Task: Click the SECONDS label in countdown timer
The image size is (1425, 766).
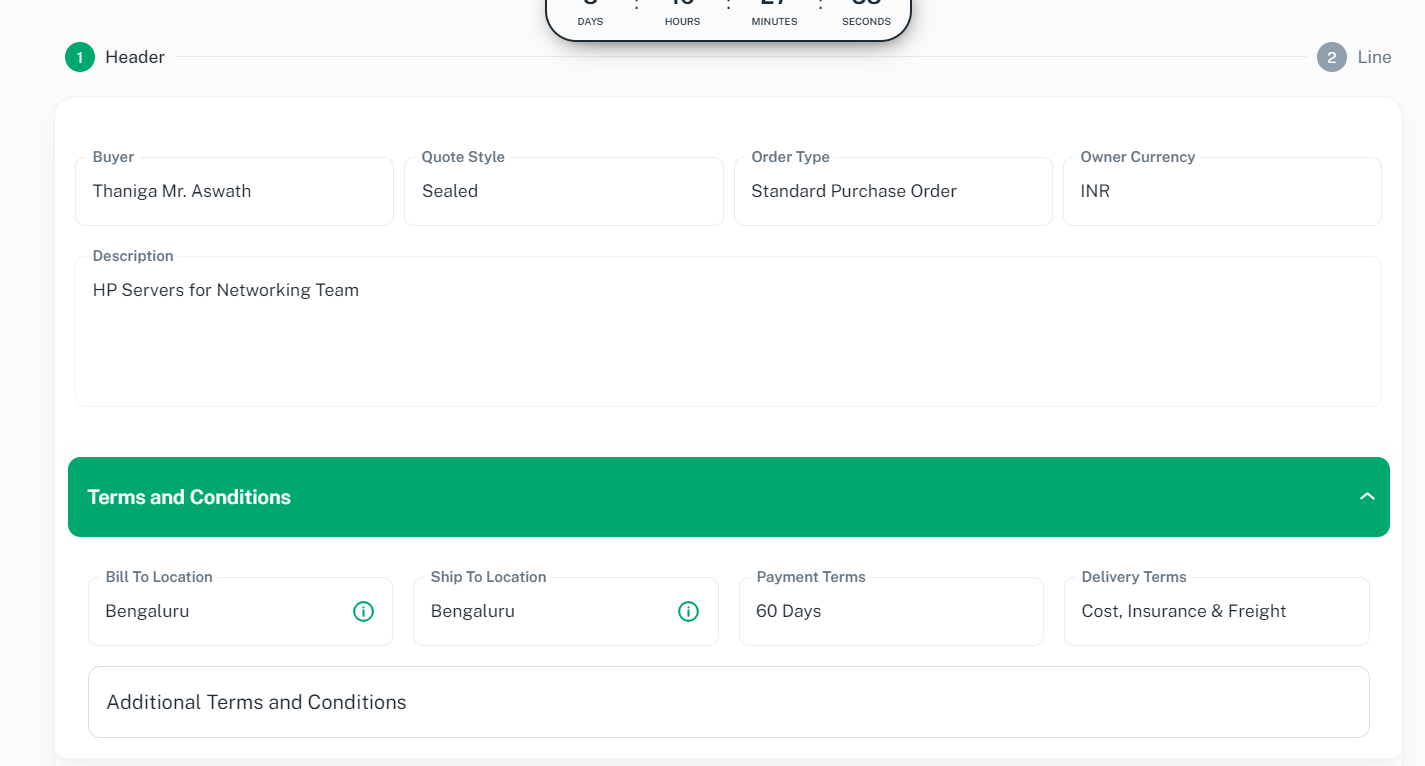Action: (x=866, y=21)
